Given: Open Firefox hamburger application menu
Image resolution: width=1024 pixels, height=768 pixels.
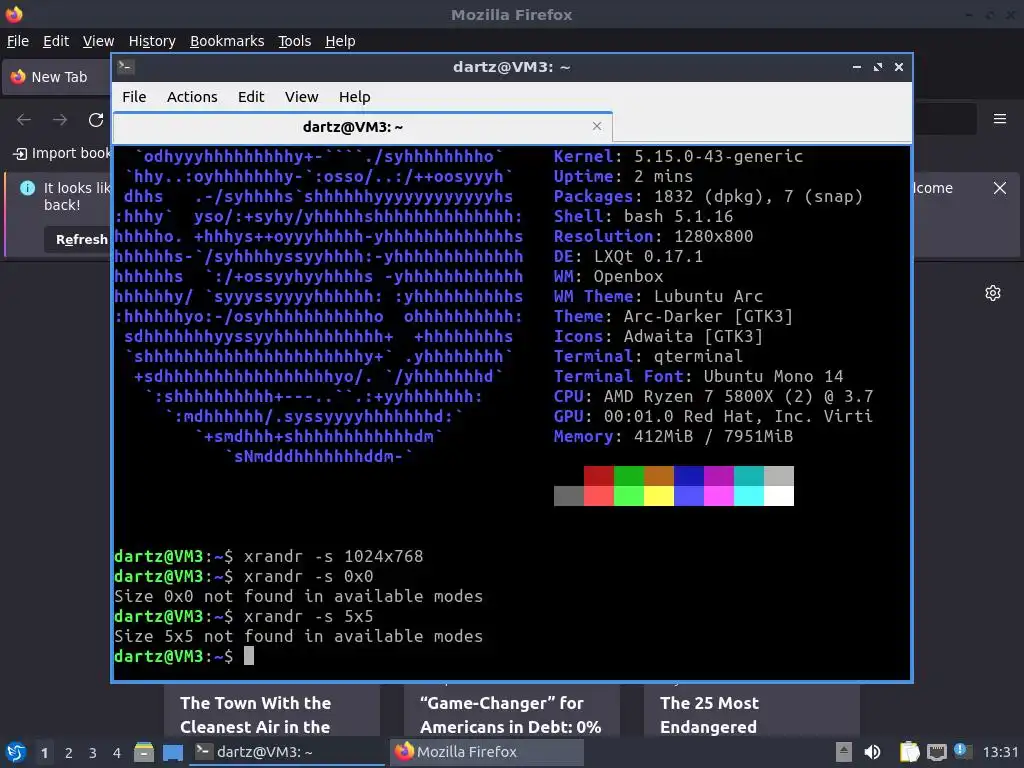Looking at the screenshot, I should coord(999,119).
